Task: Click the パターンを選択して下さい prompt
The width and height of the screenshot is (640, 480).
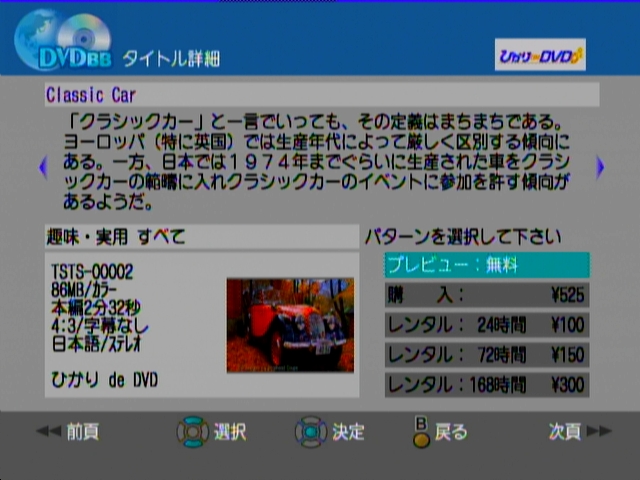Action: (x=463, y=237)
